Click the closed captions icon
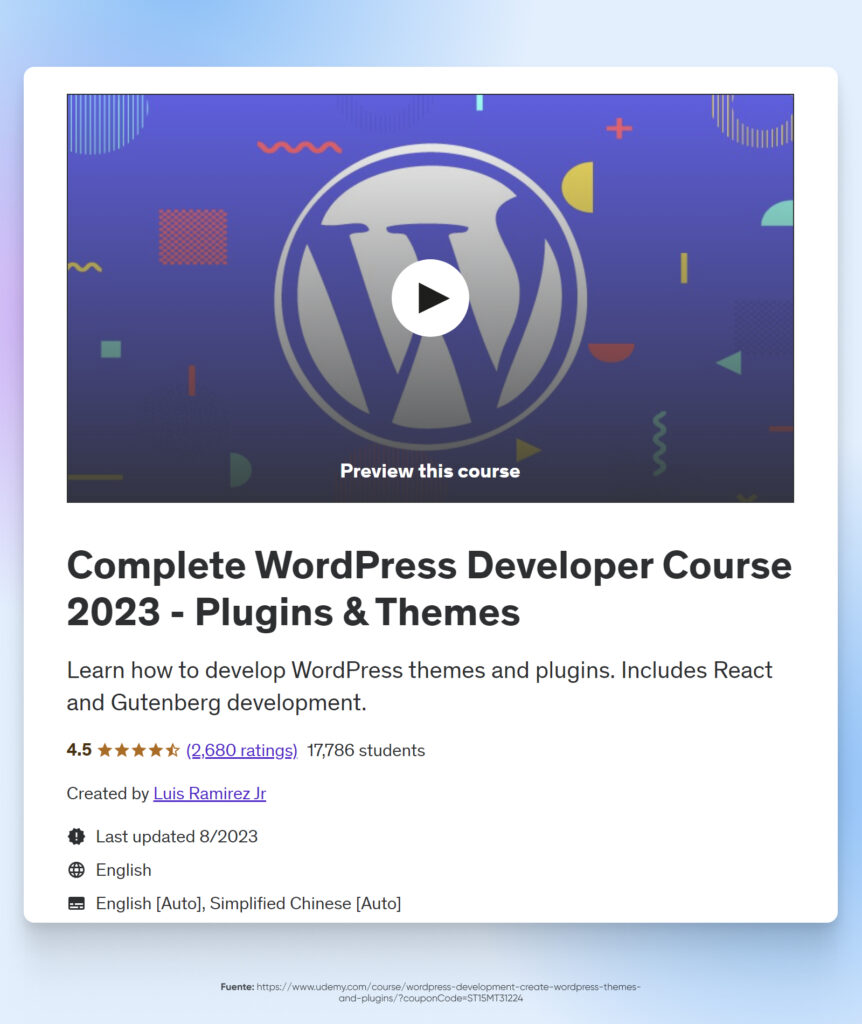This screenshot has height=1024, width=862. (76, 904)
